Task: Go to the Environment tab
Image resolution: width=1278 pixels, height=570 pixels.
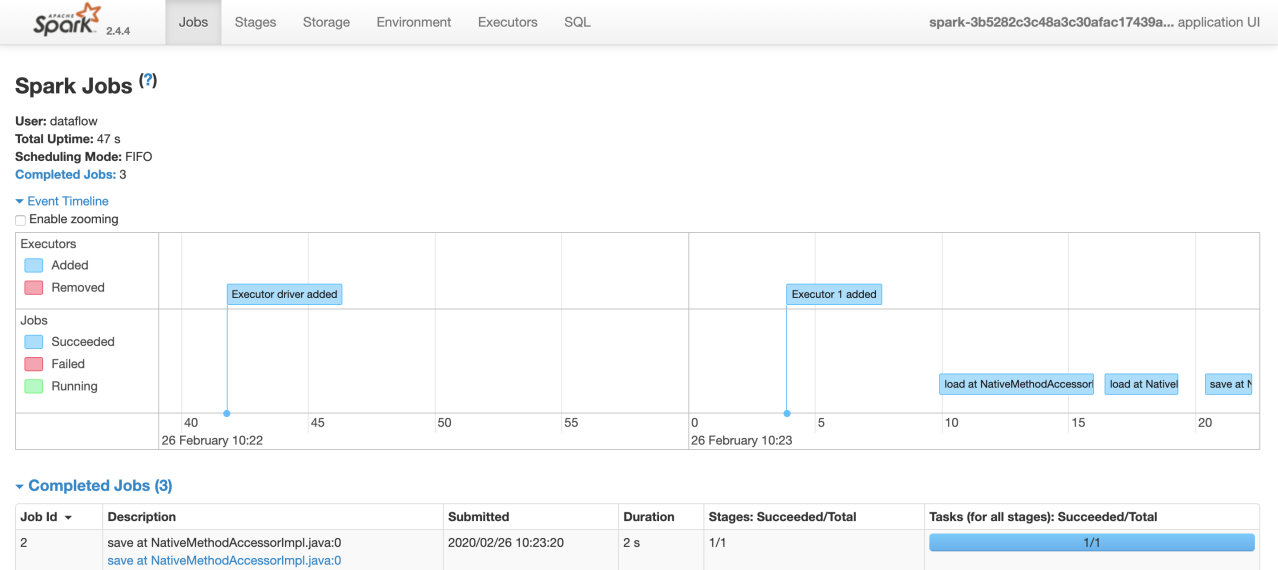Action: tap(414, 22)
